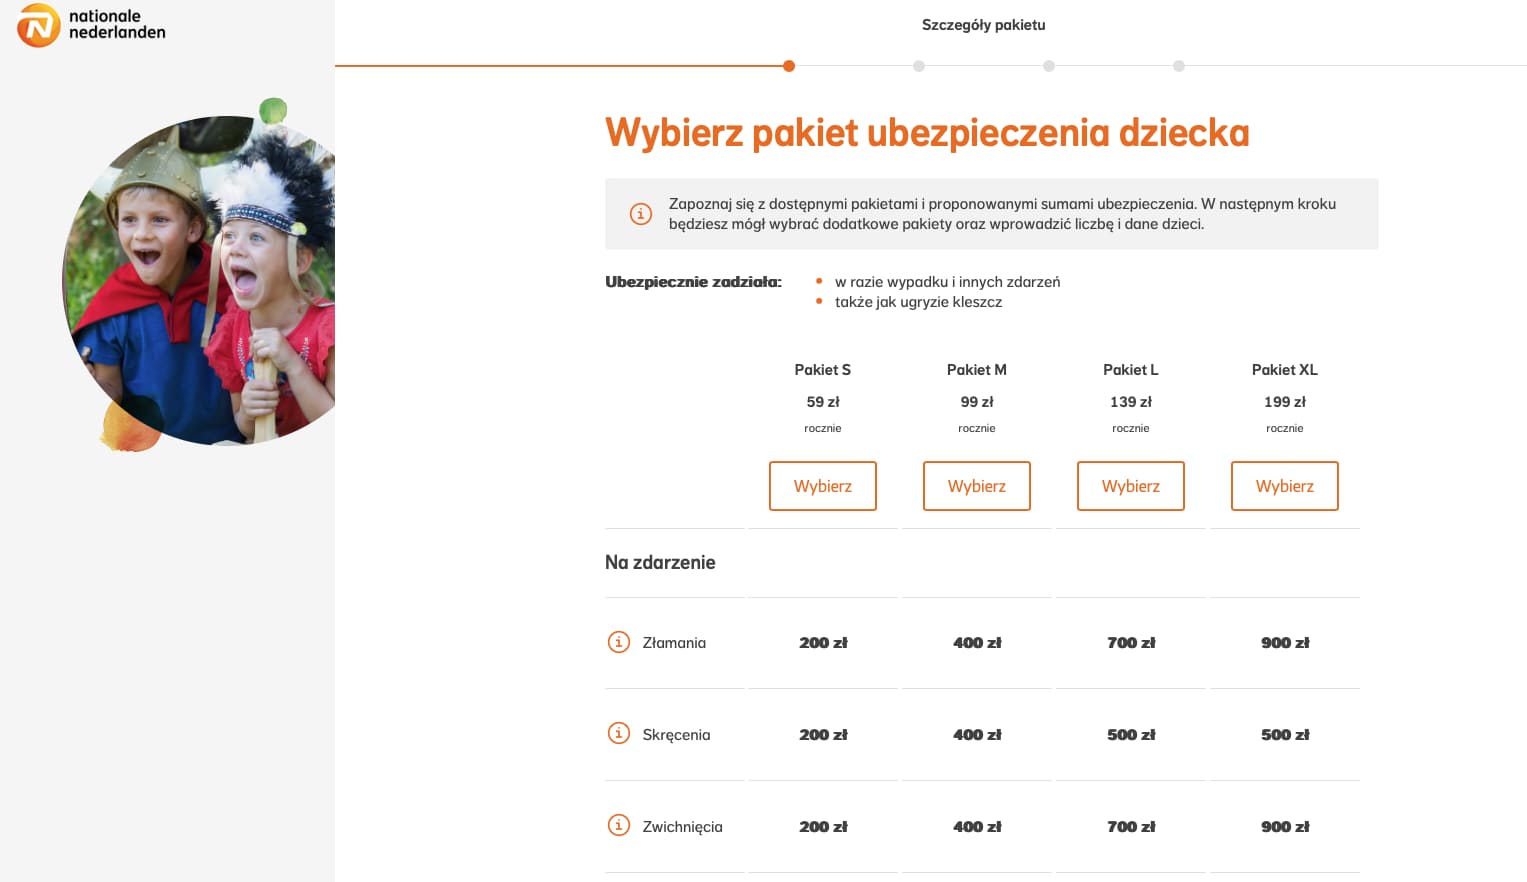Click Złamania 200 zł value for Pakiet S
The width and height of the screenshot is (1527, 882).
823,643
